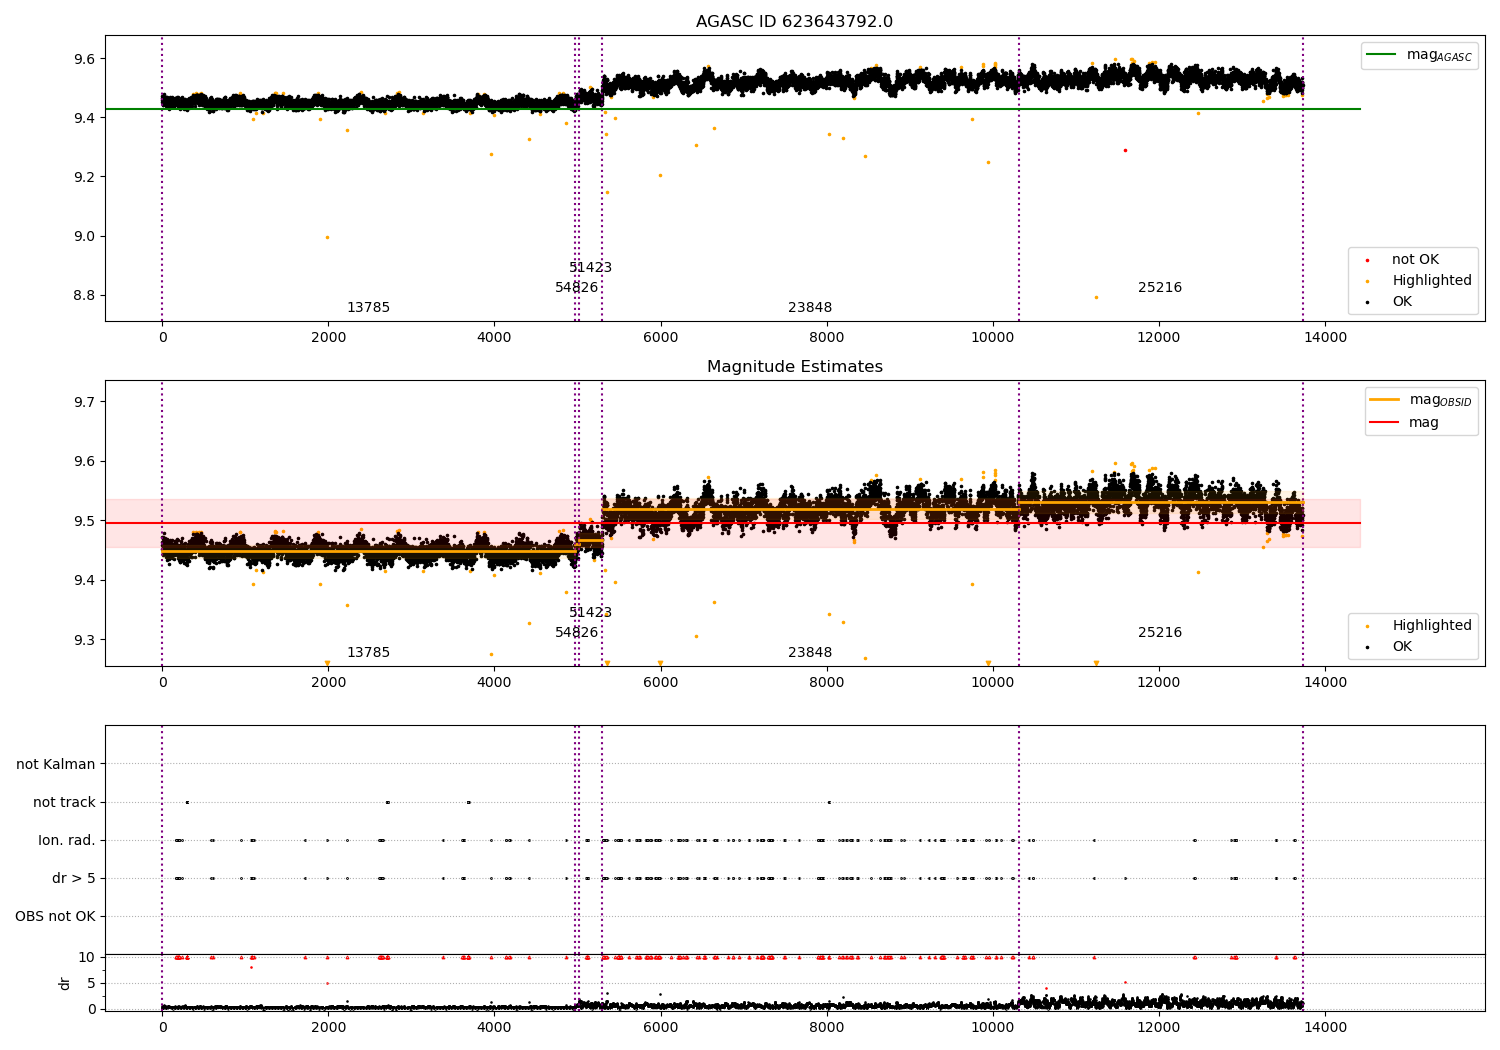Click the '9.3' y-tick label of middle plot
The image size is (1500, 1050).
pos(84,640)
